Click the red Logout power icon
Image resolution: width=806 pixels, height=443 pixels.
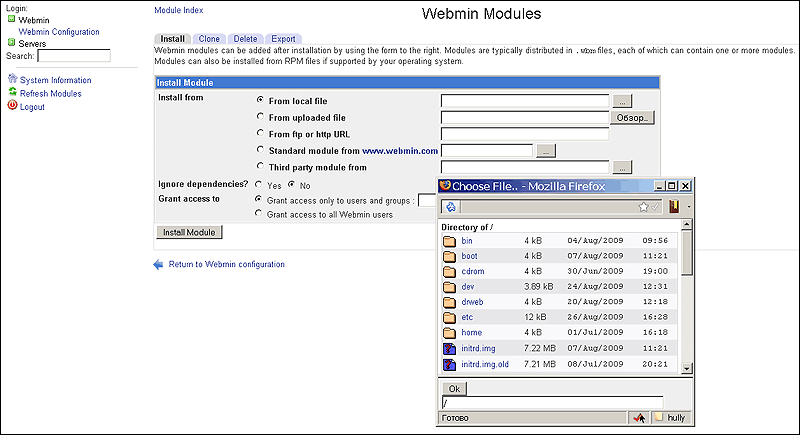pyautogui.click(x=12, y=105)
